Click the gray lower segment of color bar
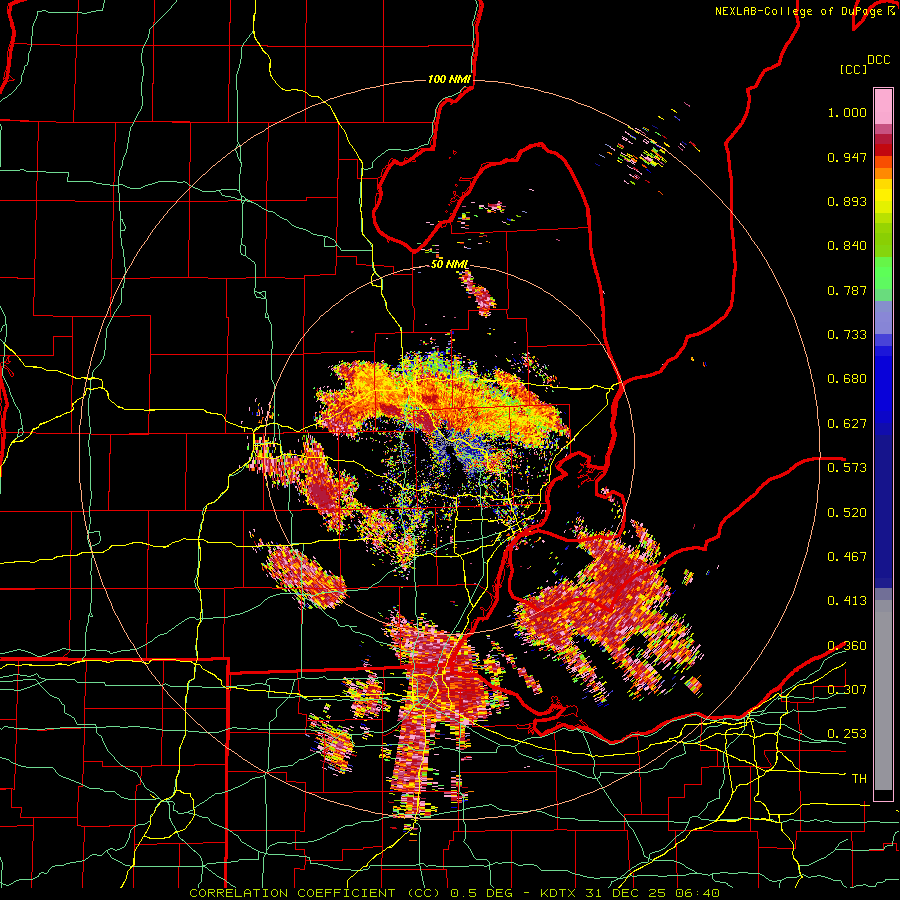Image resolution: width=900 pixels, height=900 pixels. 883,695
